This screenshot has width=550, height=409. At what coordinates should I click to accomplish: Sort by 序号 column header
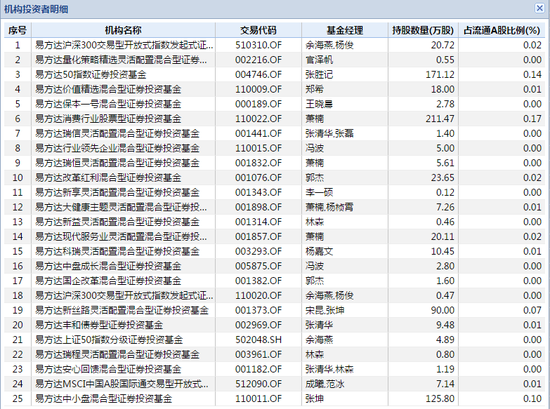pos(18,31)
